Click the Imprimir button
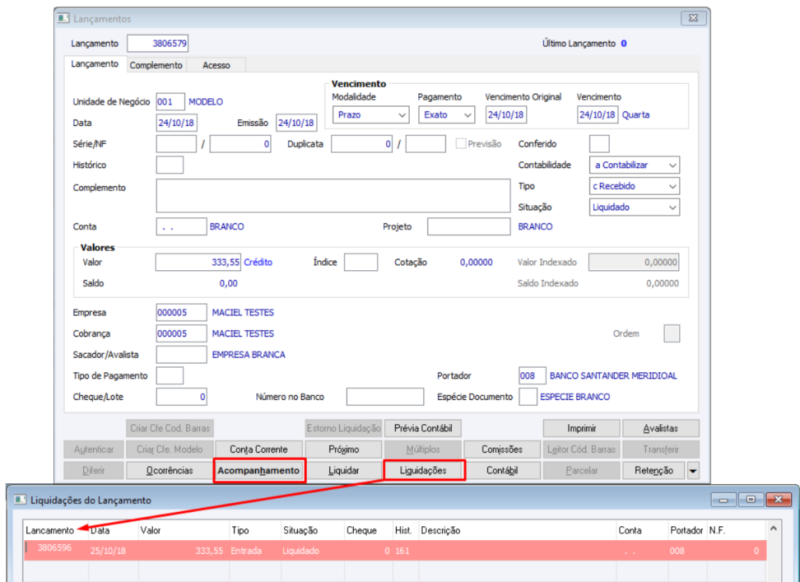The image size is (800, 582). [x=582, y=428]
